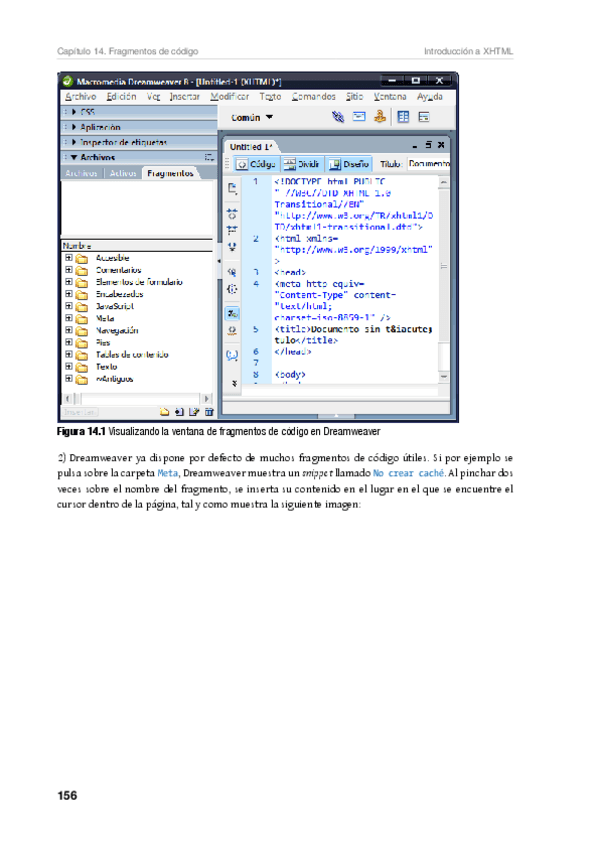This screenshot has height=848, width=599.
Task: Click the Insertar button in Fragmentos panel
Action: (x=80, y=412)
